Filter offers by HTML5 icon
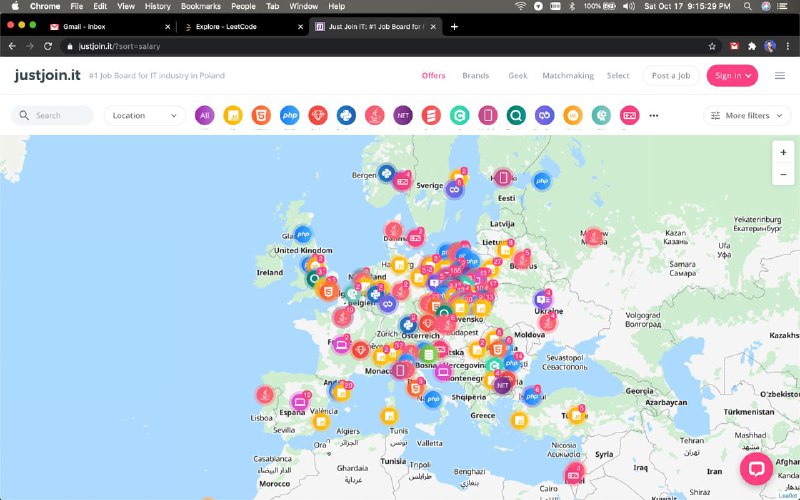The width and height of the screenshot is (800, 500). coord(261,115)
